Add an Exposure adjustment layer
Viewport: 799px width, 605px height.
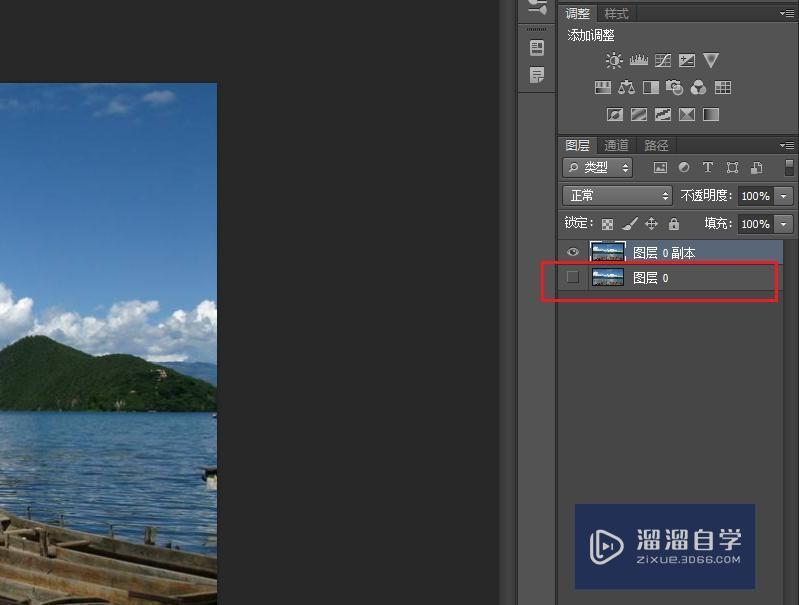(x=686, y=61)
